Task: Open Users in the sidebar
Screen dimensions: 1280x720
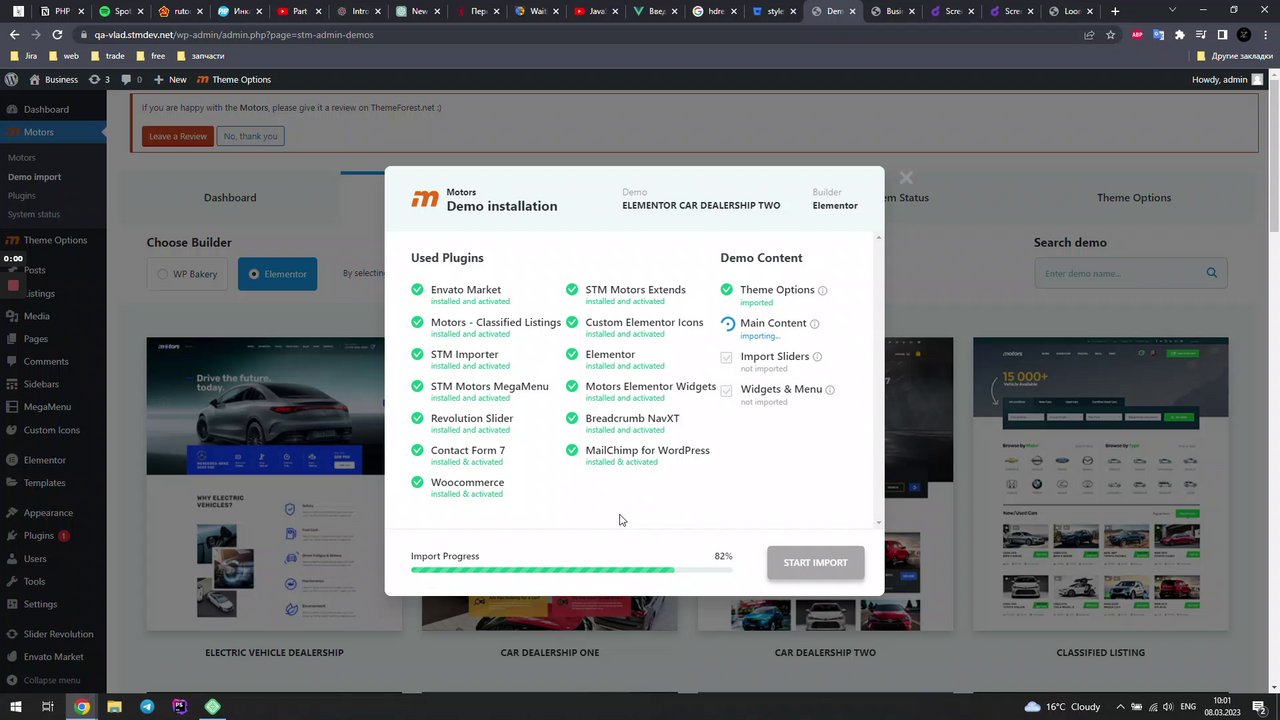Action: [x=35, y=558]
